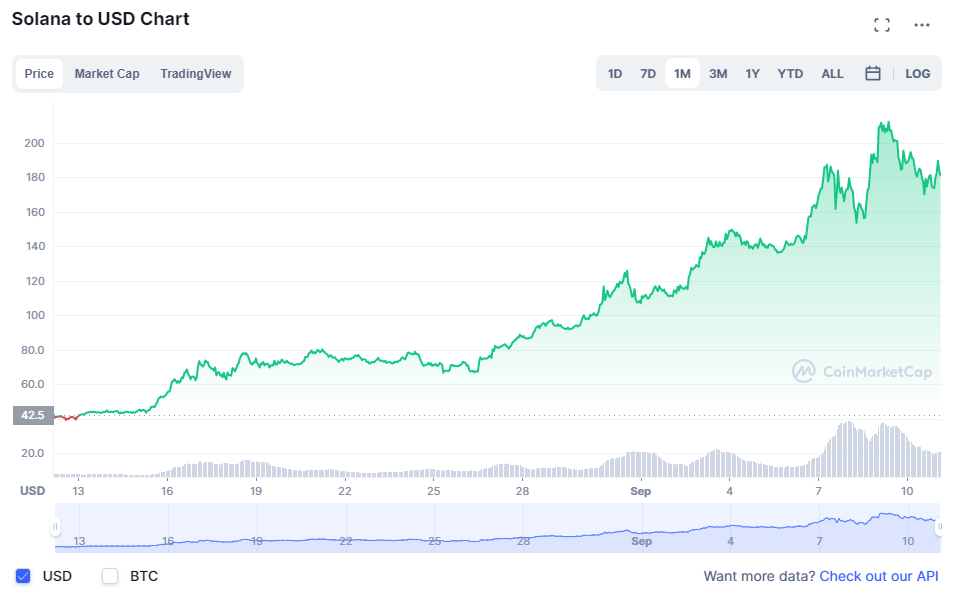Switch to the Price tab

(39, 74)
